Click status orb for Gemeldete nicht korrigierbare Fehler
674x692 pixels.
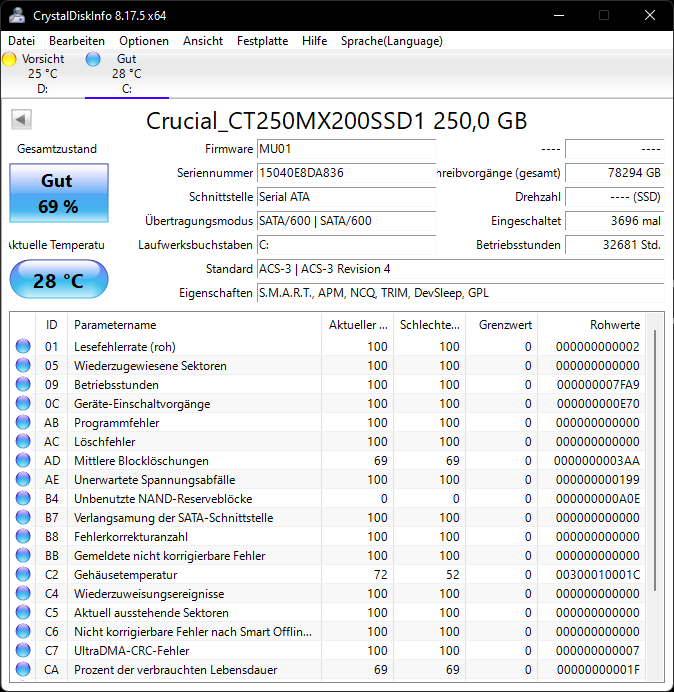[x=23, y=555]
